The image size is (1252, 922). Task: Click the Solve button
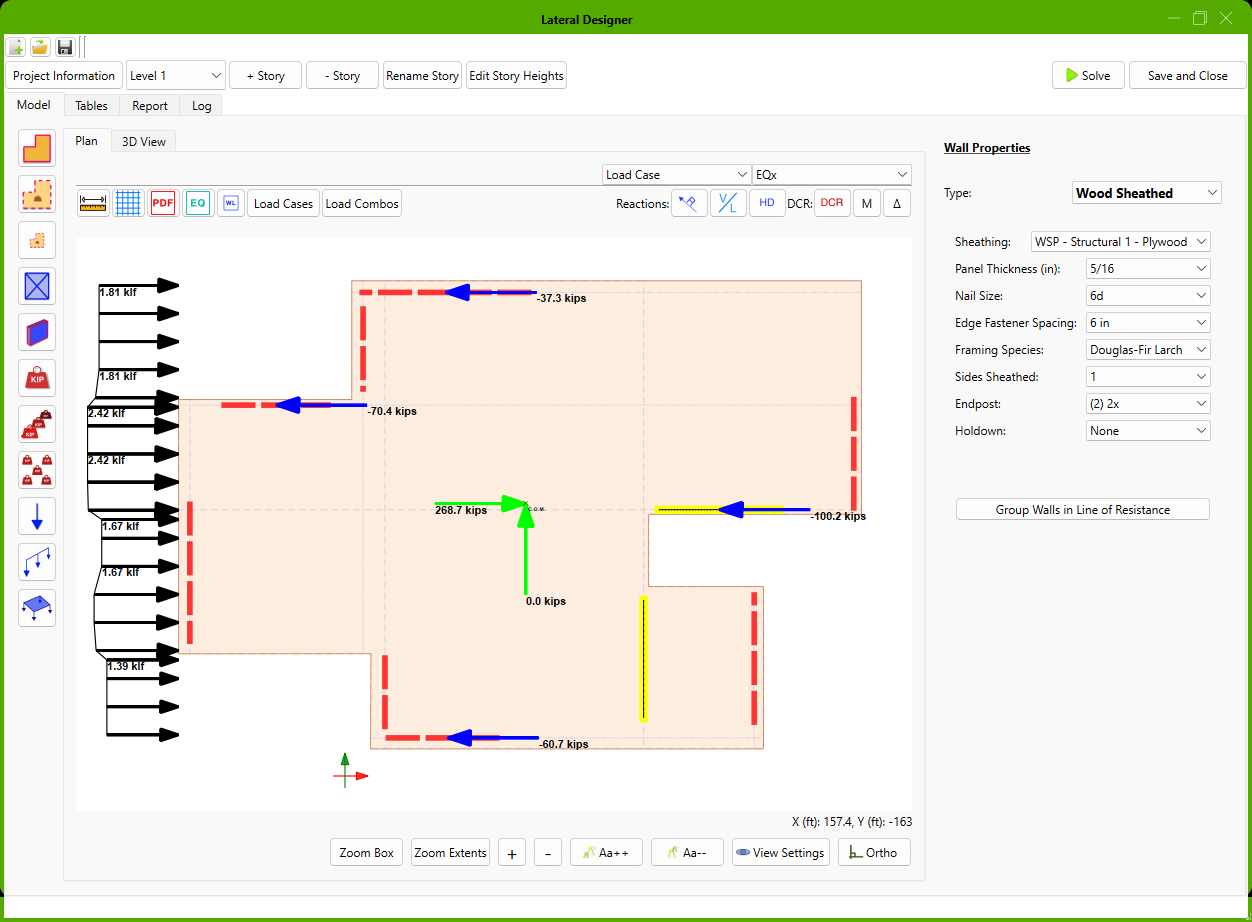point(1088,76)
